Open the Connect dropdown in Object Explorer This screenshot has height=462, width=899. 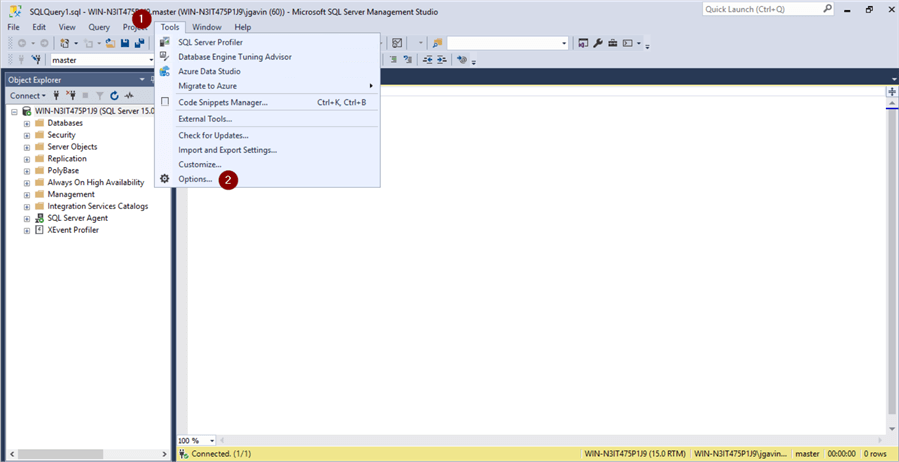pos(28,96)
